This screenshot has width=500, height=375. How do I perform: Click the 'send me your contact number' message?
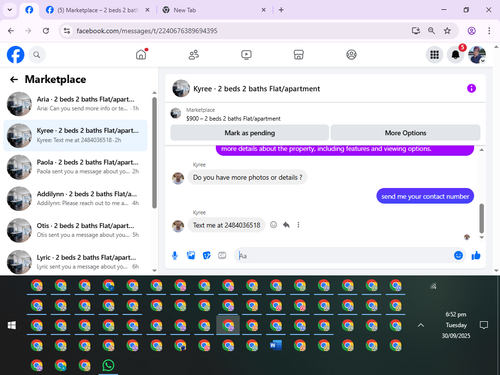425,196
